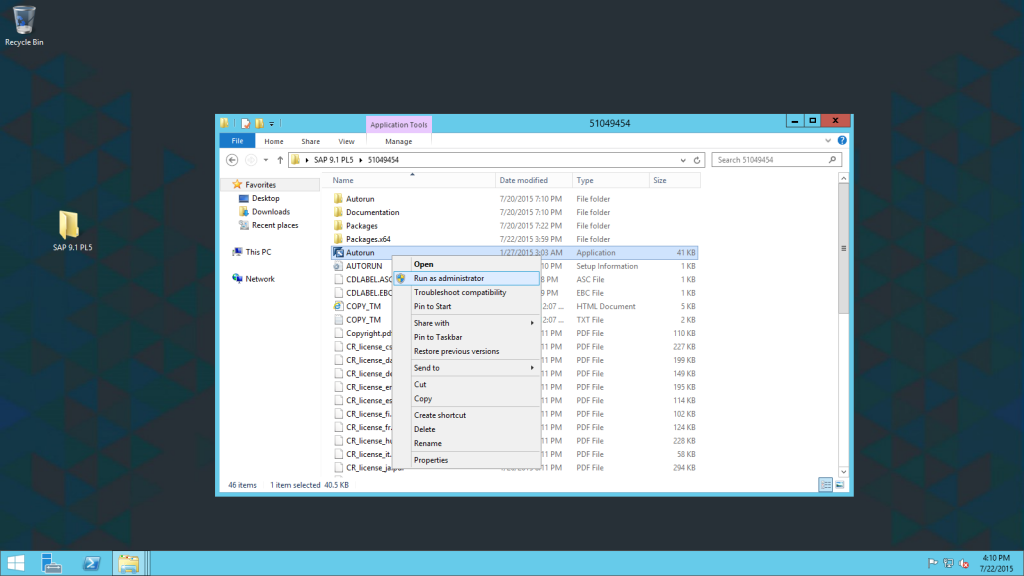Sort by the Size column header
Screen dimensions: 1024x576
tap(675, 180)
